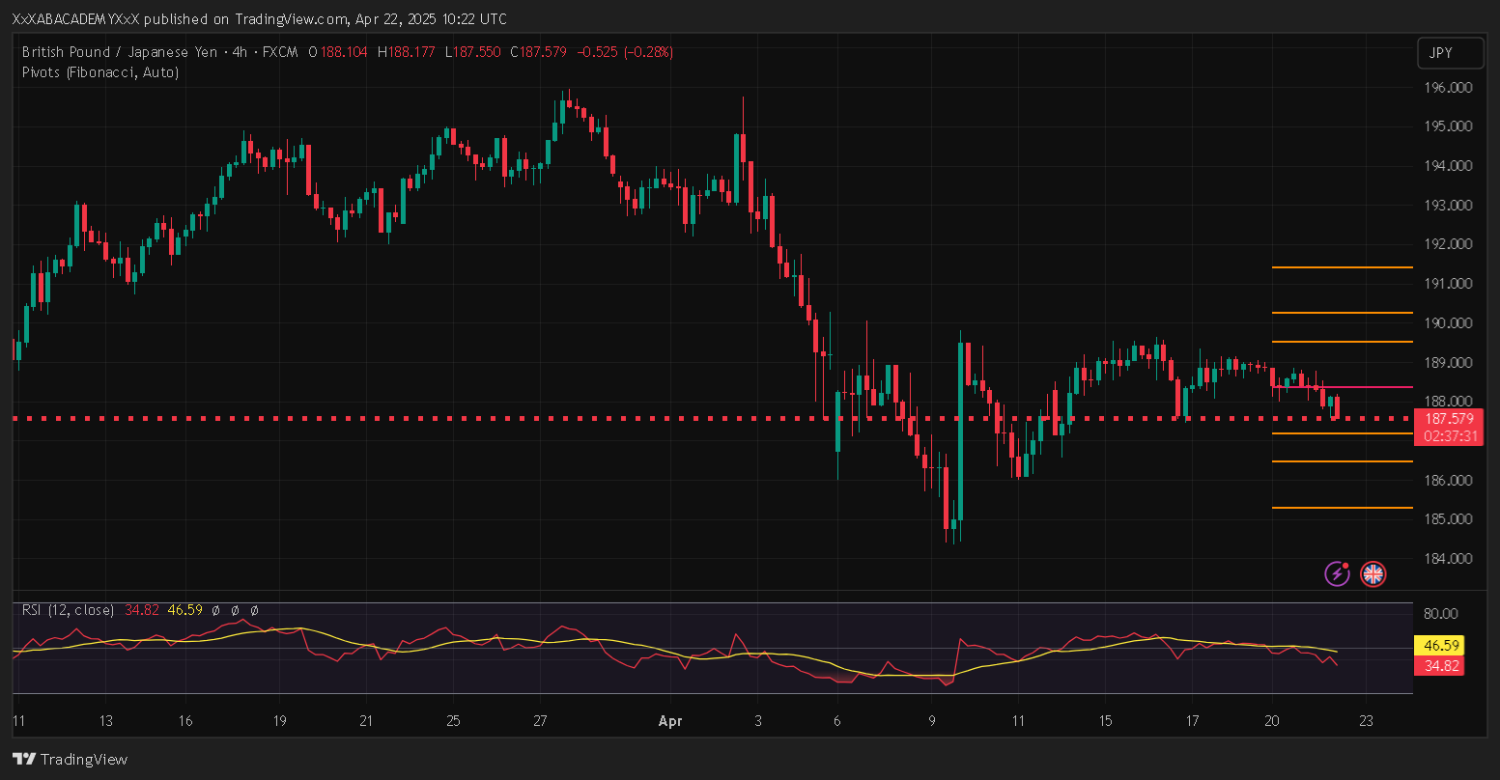1500x780 pixels.
Task: Click the yellow 46.59 RSI value label
Action: (1438, 646)
